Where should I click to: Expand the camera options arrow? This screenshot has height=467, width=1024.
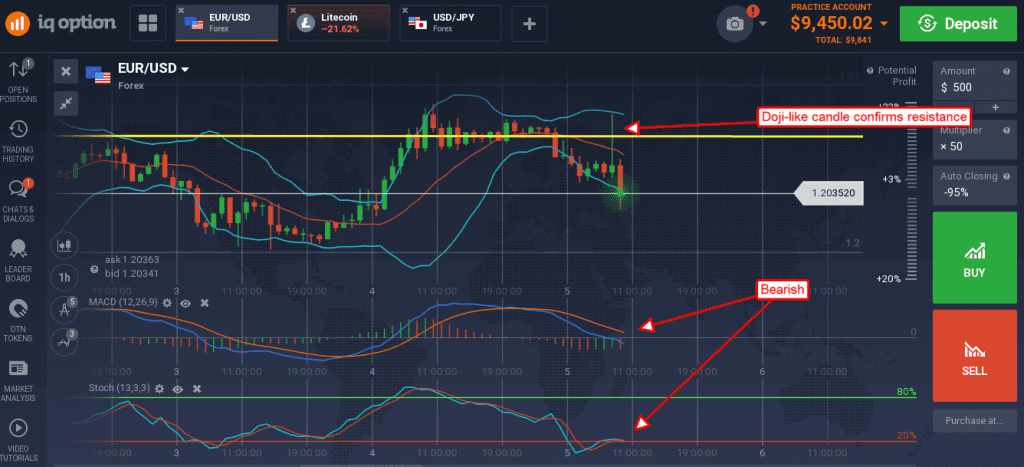pos(763,24)
